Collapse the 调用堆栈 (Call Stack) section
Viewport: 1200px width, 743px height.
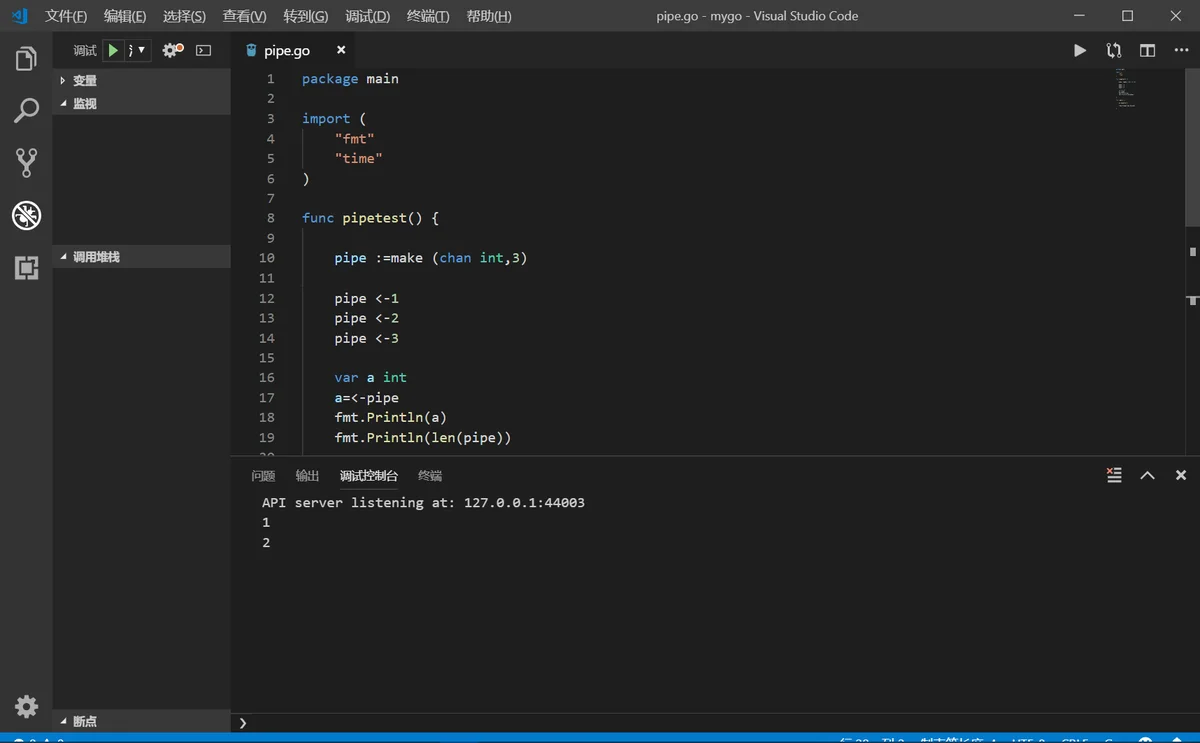(x=141, y=257)
